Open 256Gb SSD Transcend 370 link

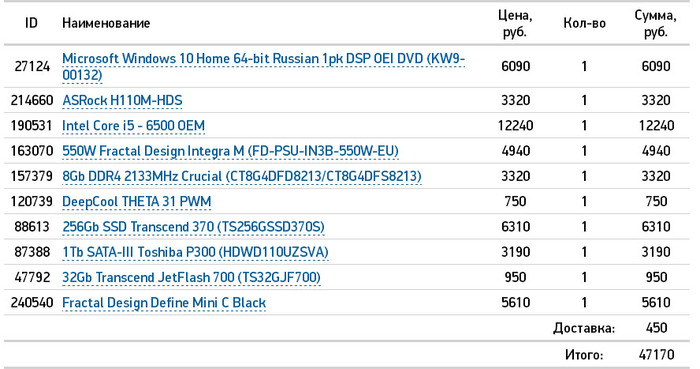tap(193, 227)
